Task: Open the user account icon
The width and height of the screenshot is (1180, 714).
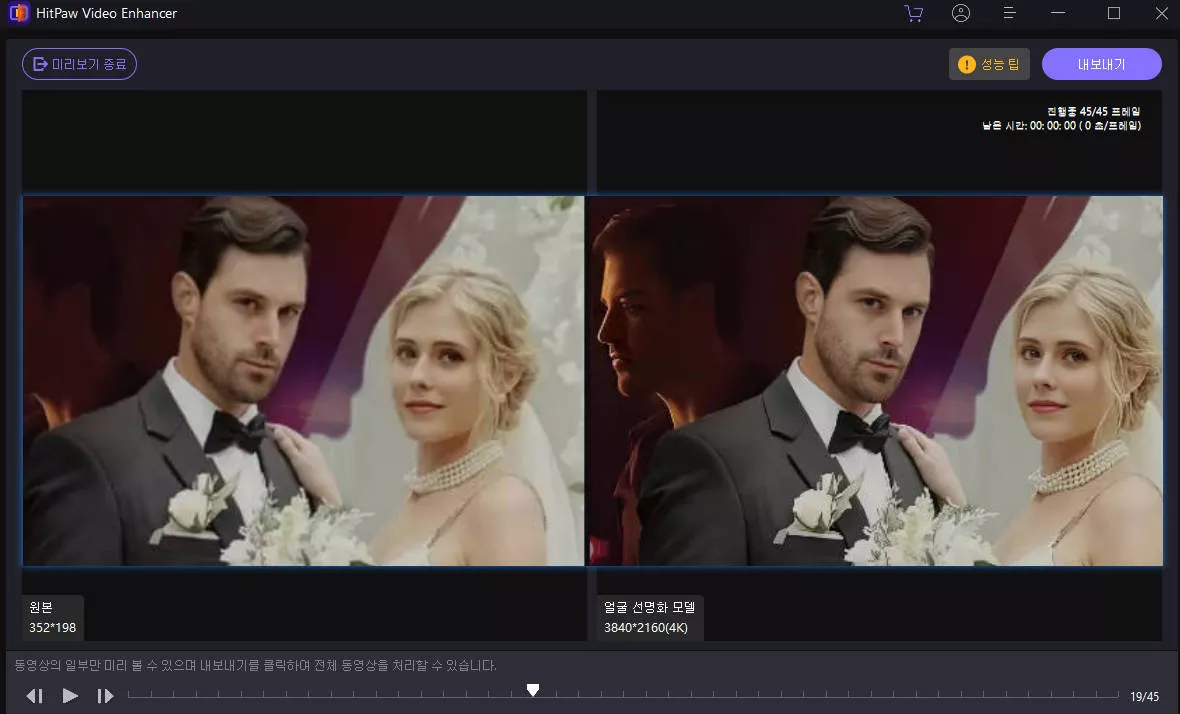Action: (961, 14)
